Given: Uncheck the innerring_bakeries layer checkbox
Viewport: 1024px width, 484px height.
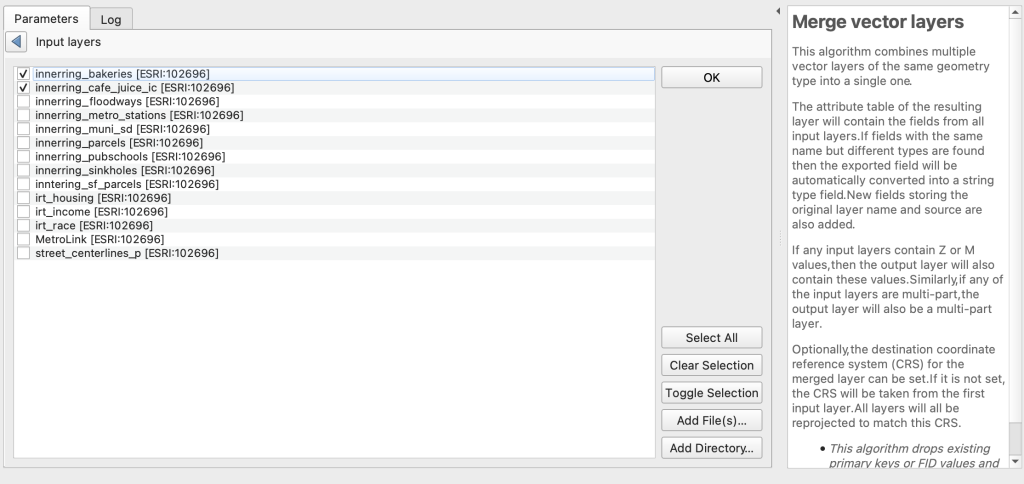Looking at the screenshot, I should (x=23, y=74).
